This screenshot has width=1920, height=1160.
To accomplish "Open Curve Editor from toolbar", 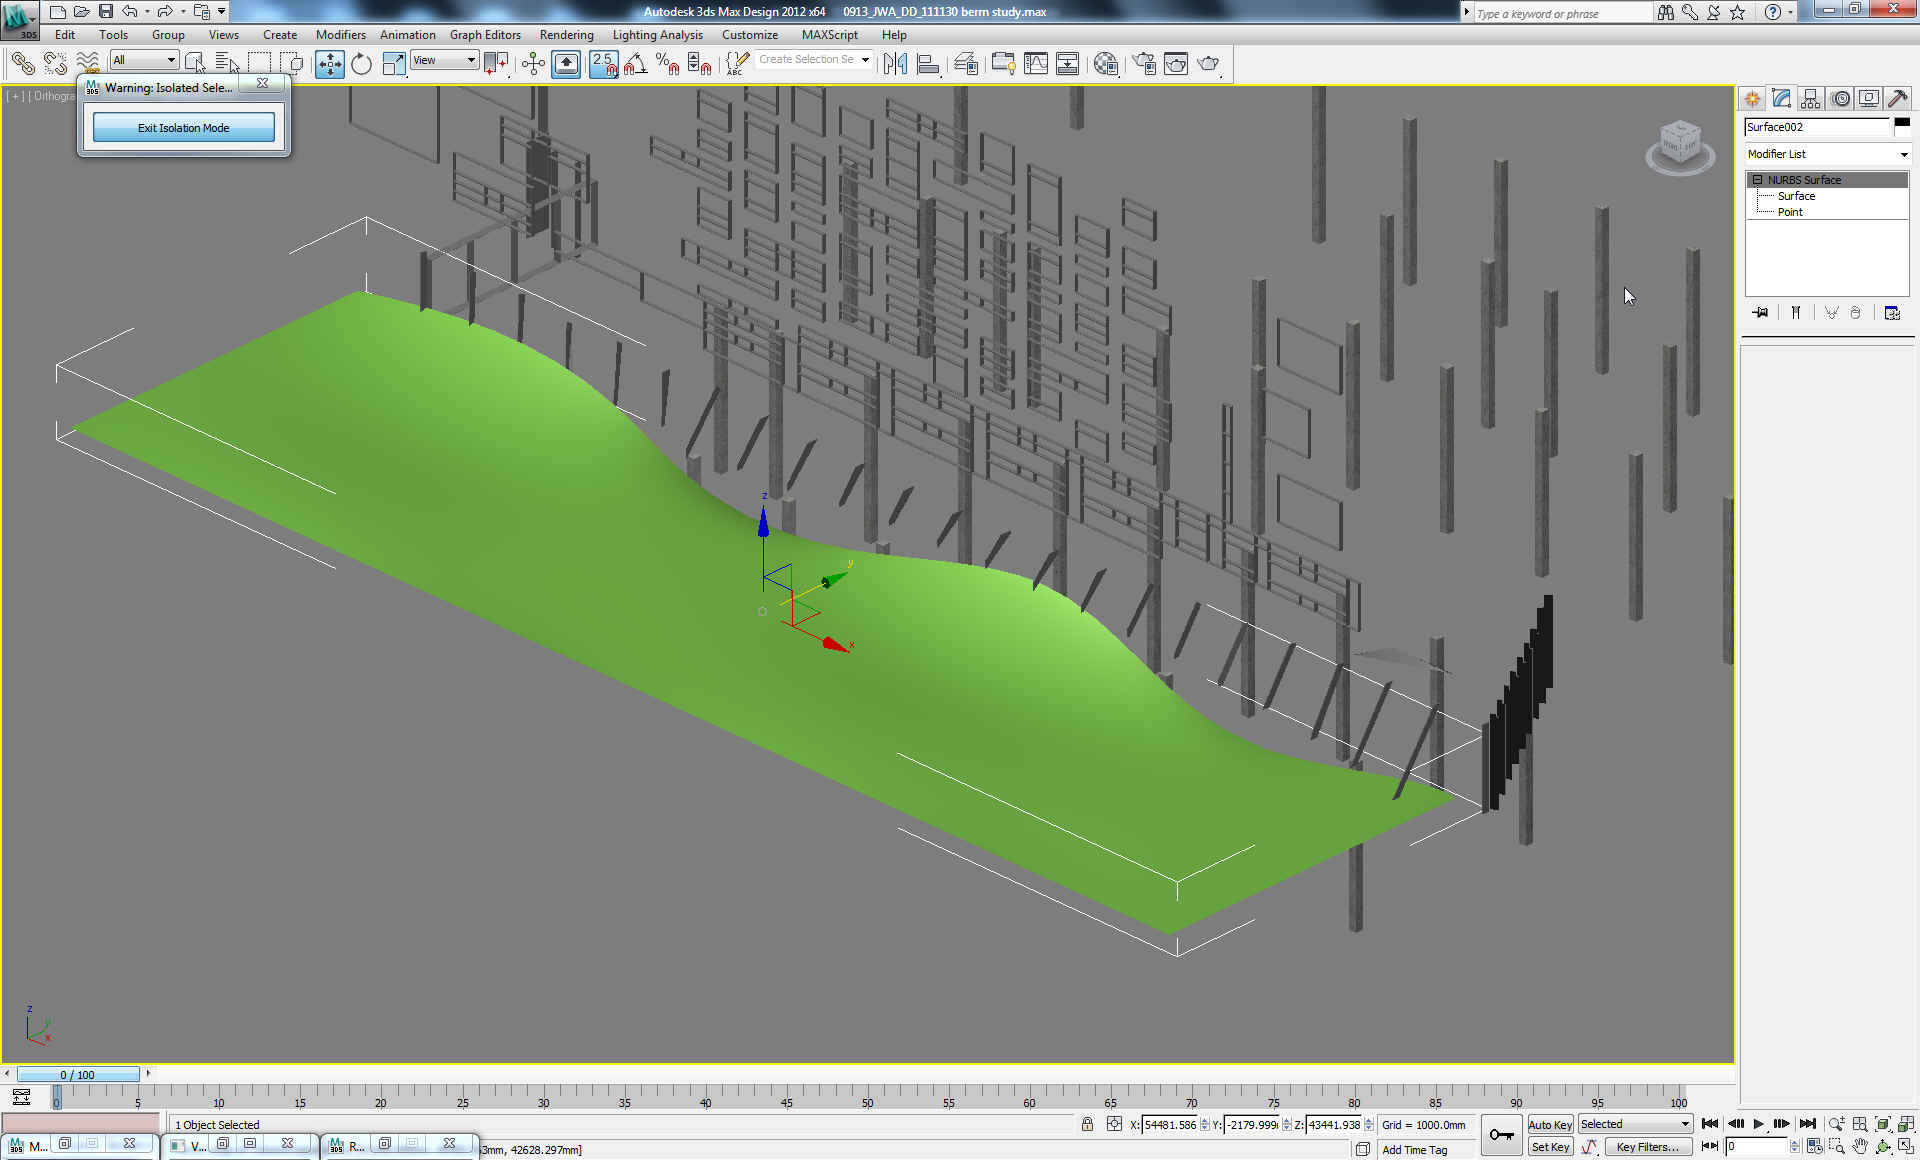I will point(1036,64).
